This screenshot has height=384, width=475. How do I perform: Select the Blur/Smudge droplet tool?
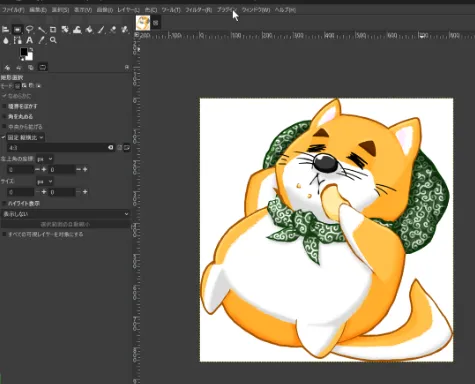[5, 40]
